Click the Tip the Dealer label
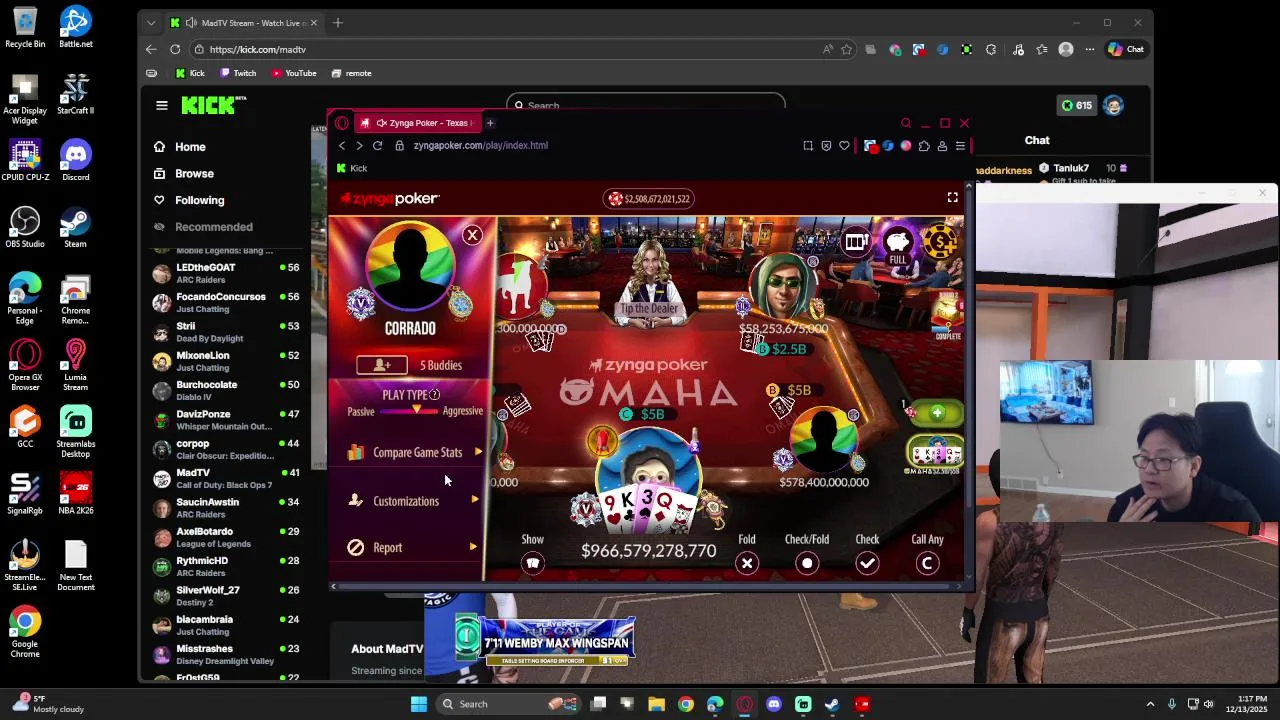The width and height of the screenshot is (1280, 720). point(649,308)
